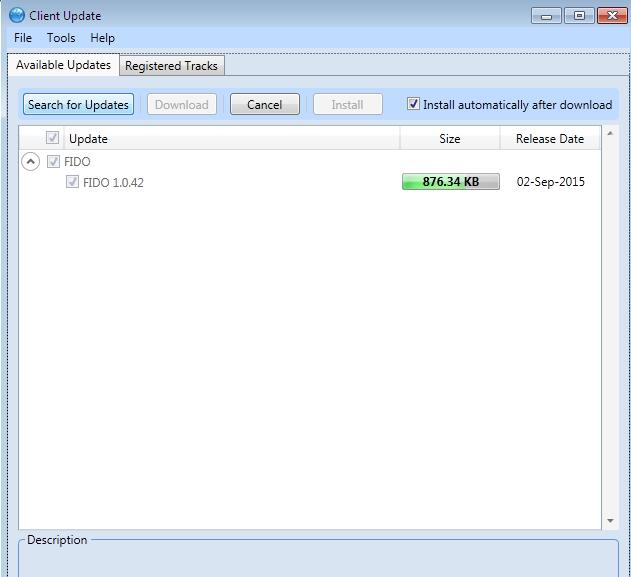Sort by the Release Date column header
The width and height of the screenshot is (631, 577).
(550, 138)
